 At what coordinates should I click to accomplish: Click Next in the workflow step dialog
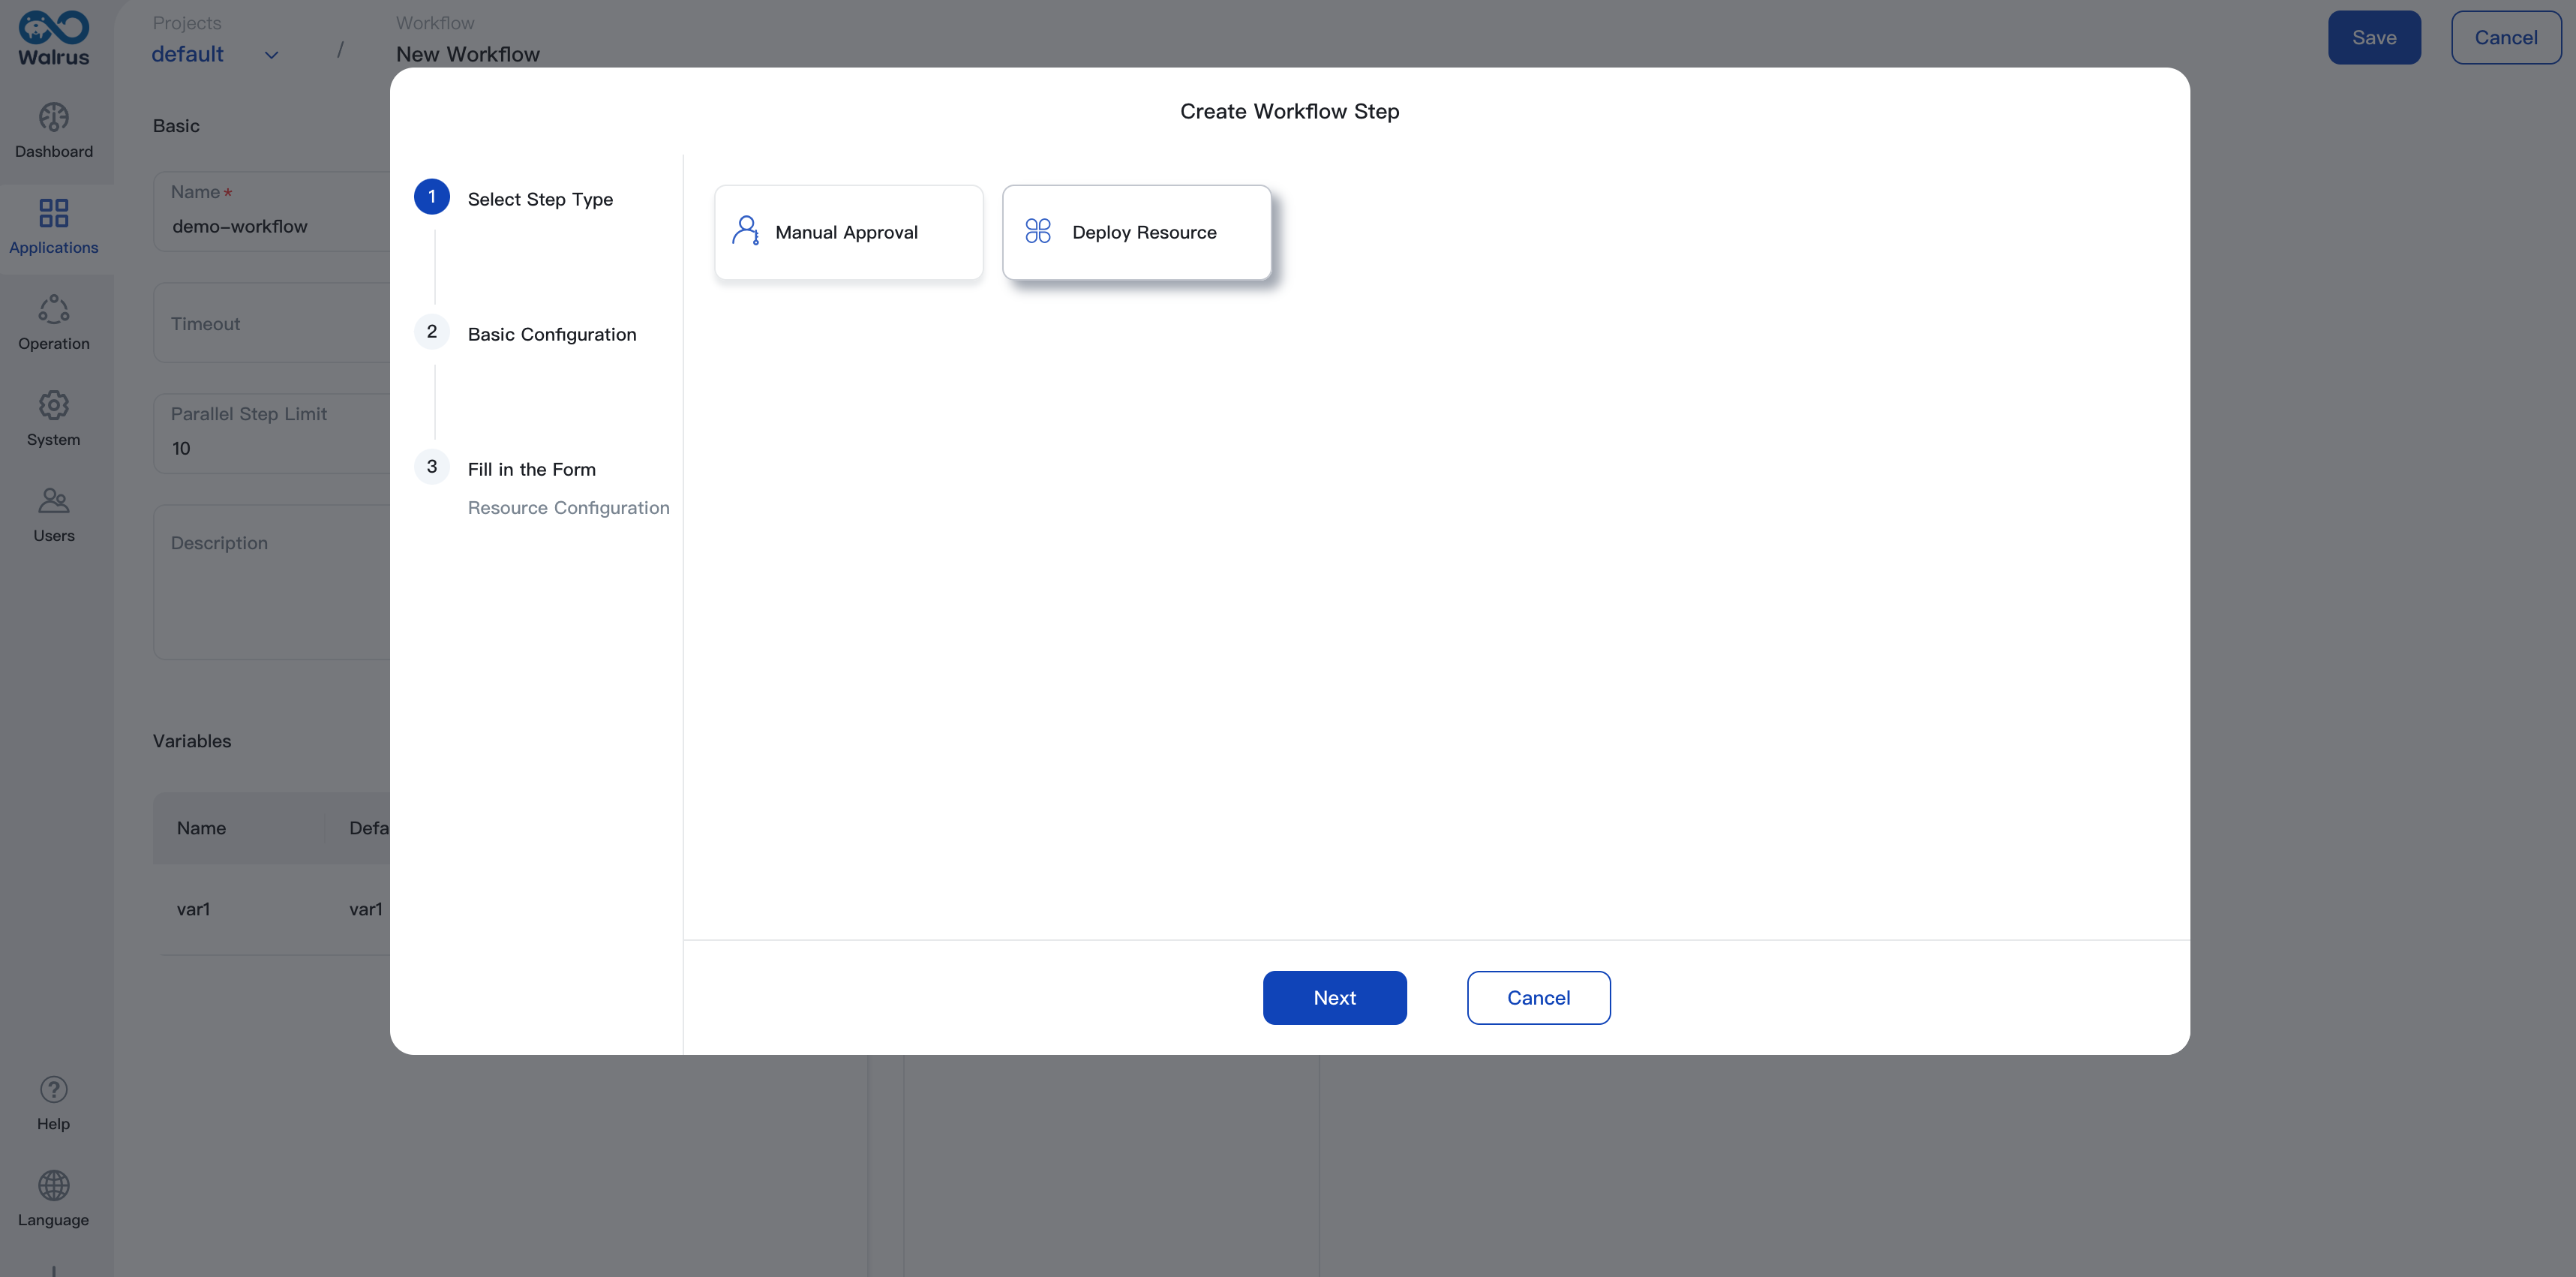tap(1334, 997)
